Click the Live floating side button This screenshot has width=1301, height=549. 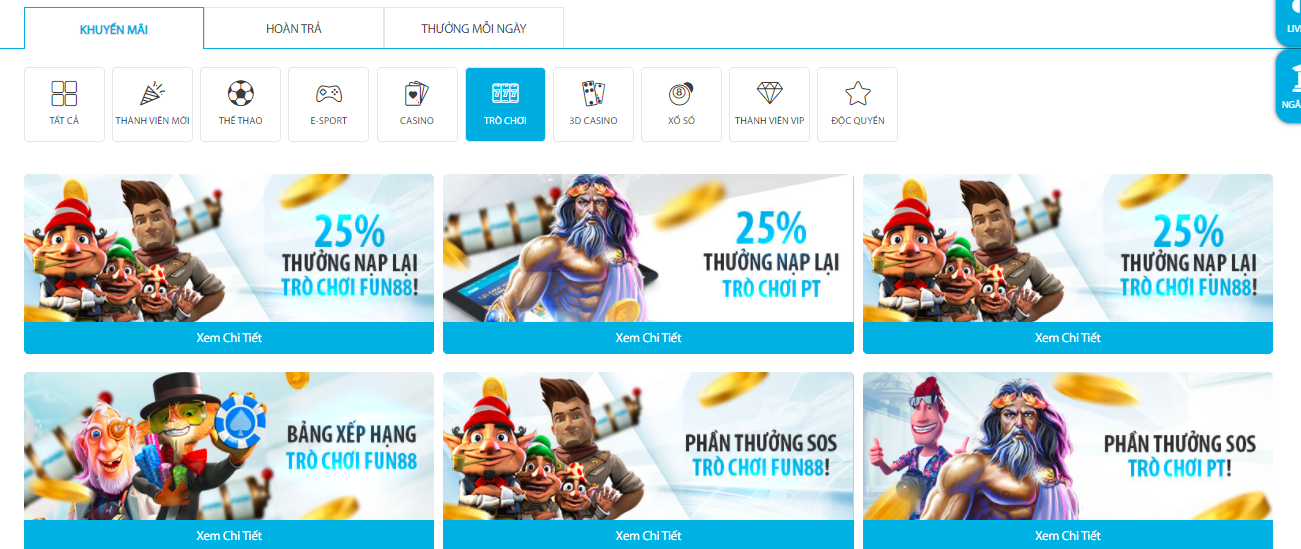point(1290,20)
